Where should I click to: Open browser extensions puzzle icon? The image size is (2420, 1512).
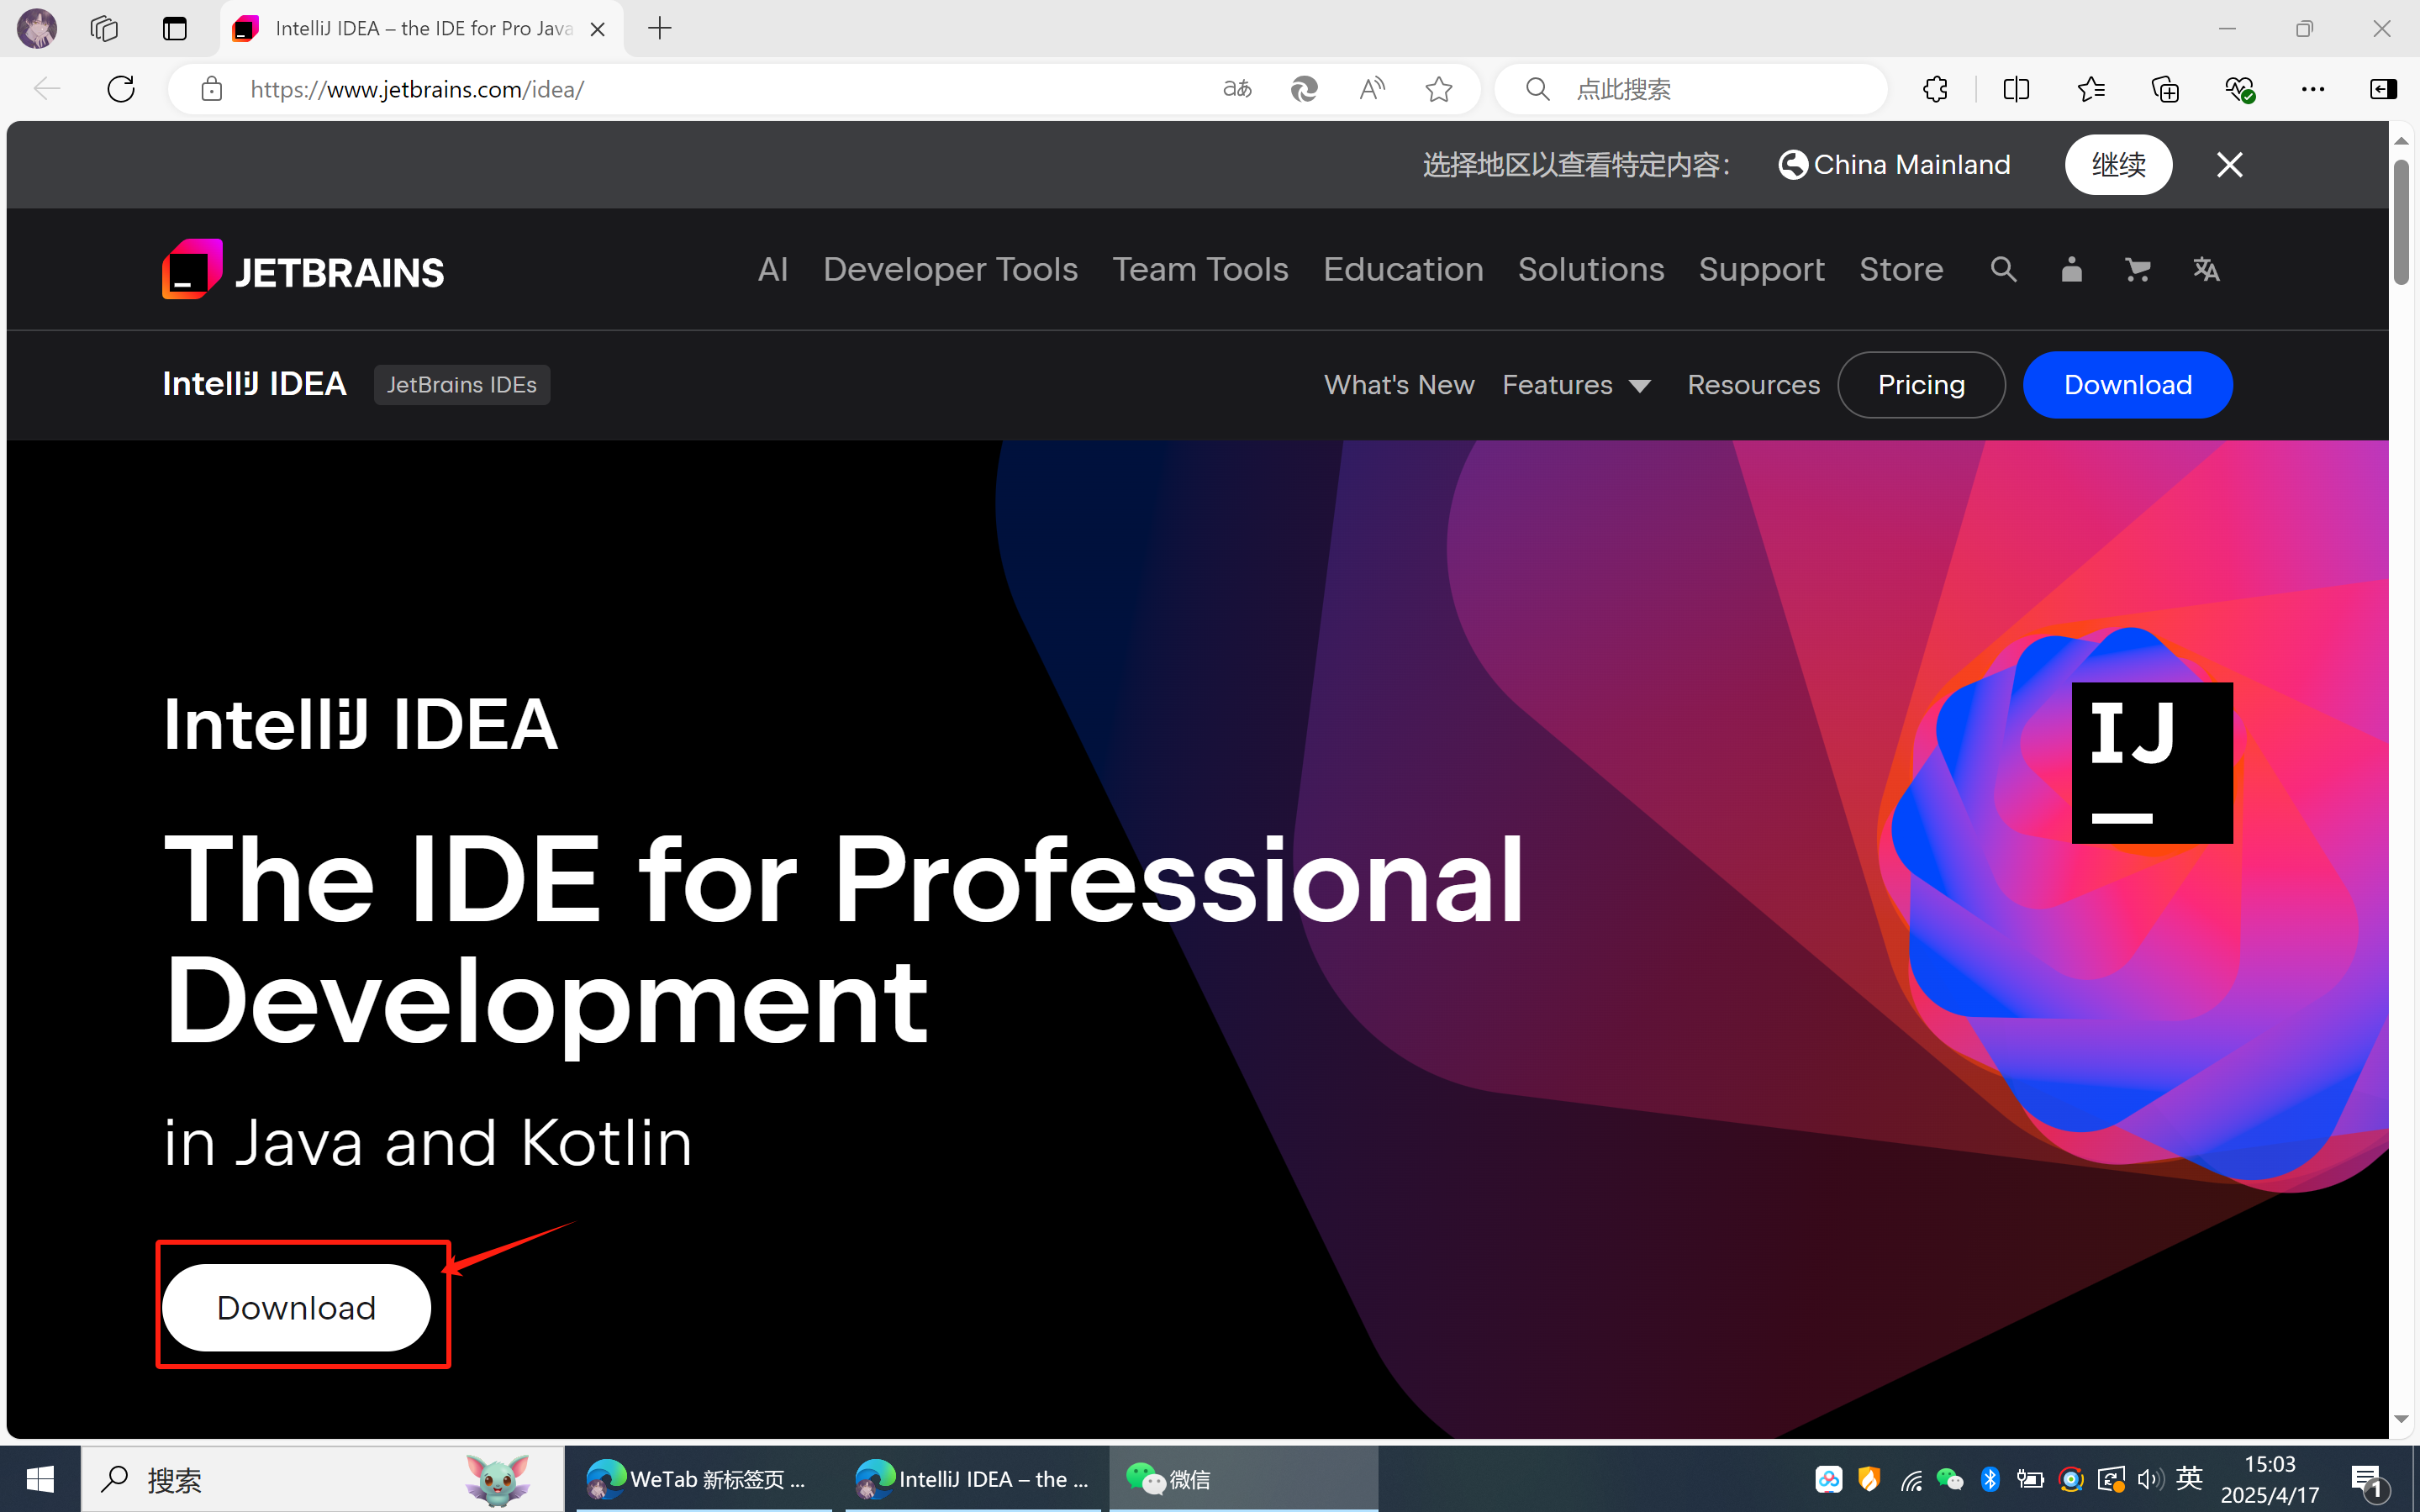(1935, 89)
